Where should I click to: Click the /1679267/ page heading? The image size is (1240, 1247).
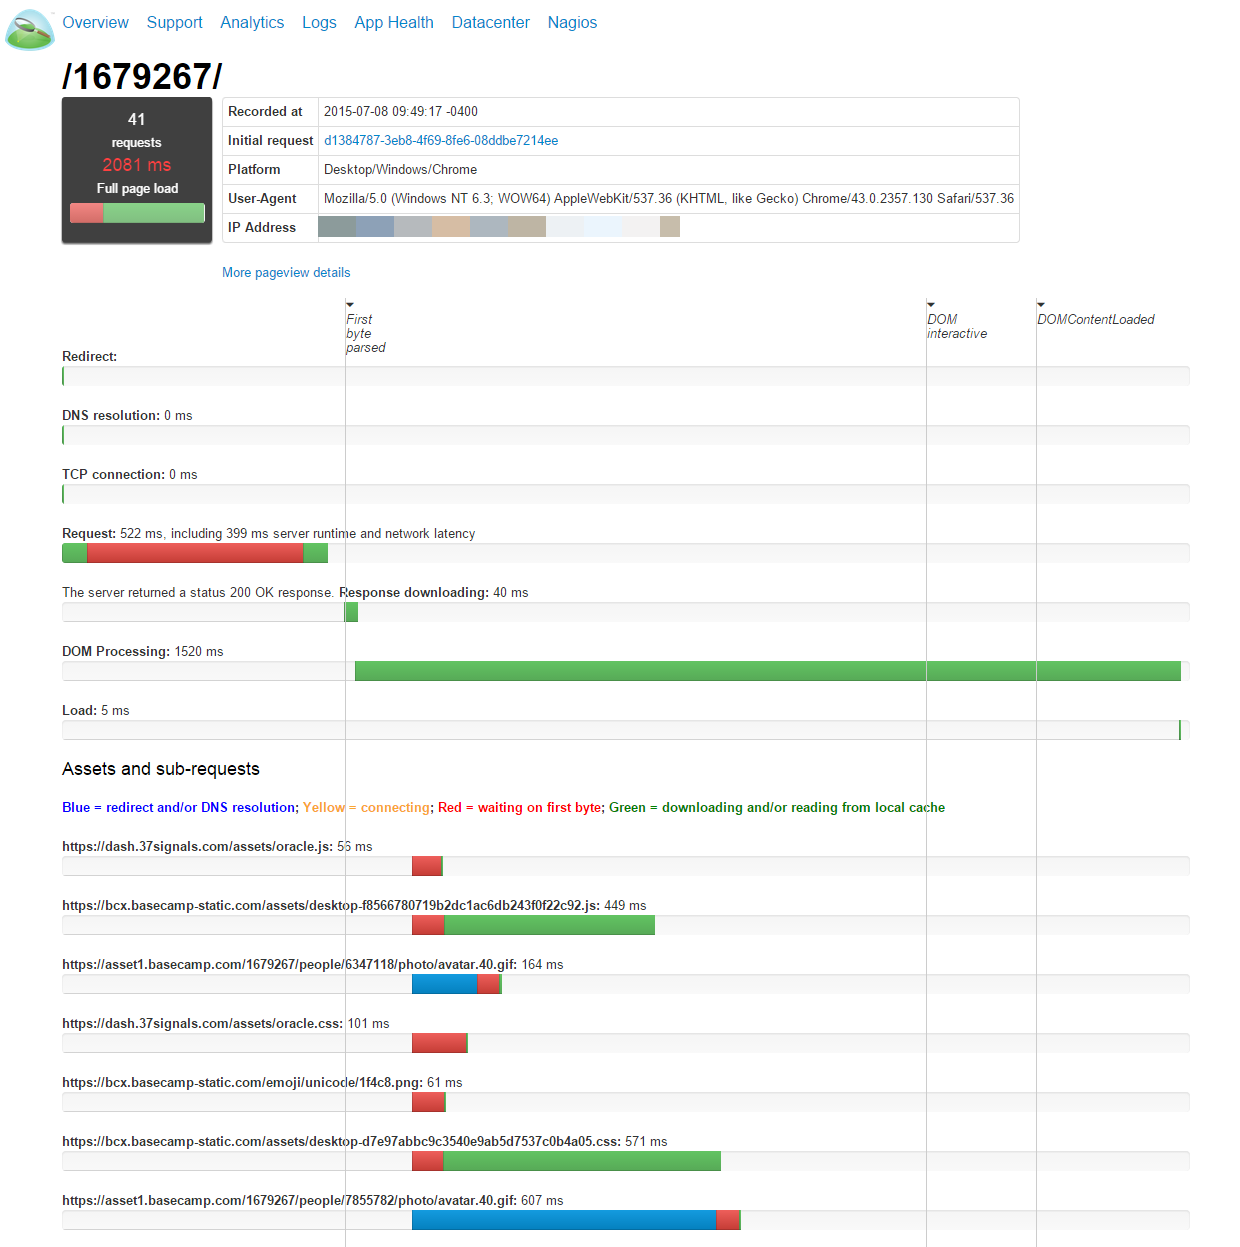tap(142, 76)
